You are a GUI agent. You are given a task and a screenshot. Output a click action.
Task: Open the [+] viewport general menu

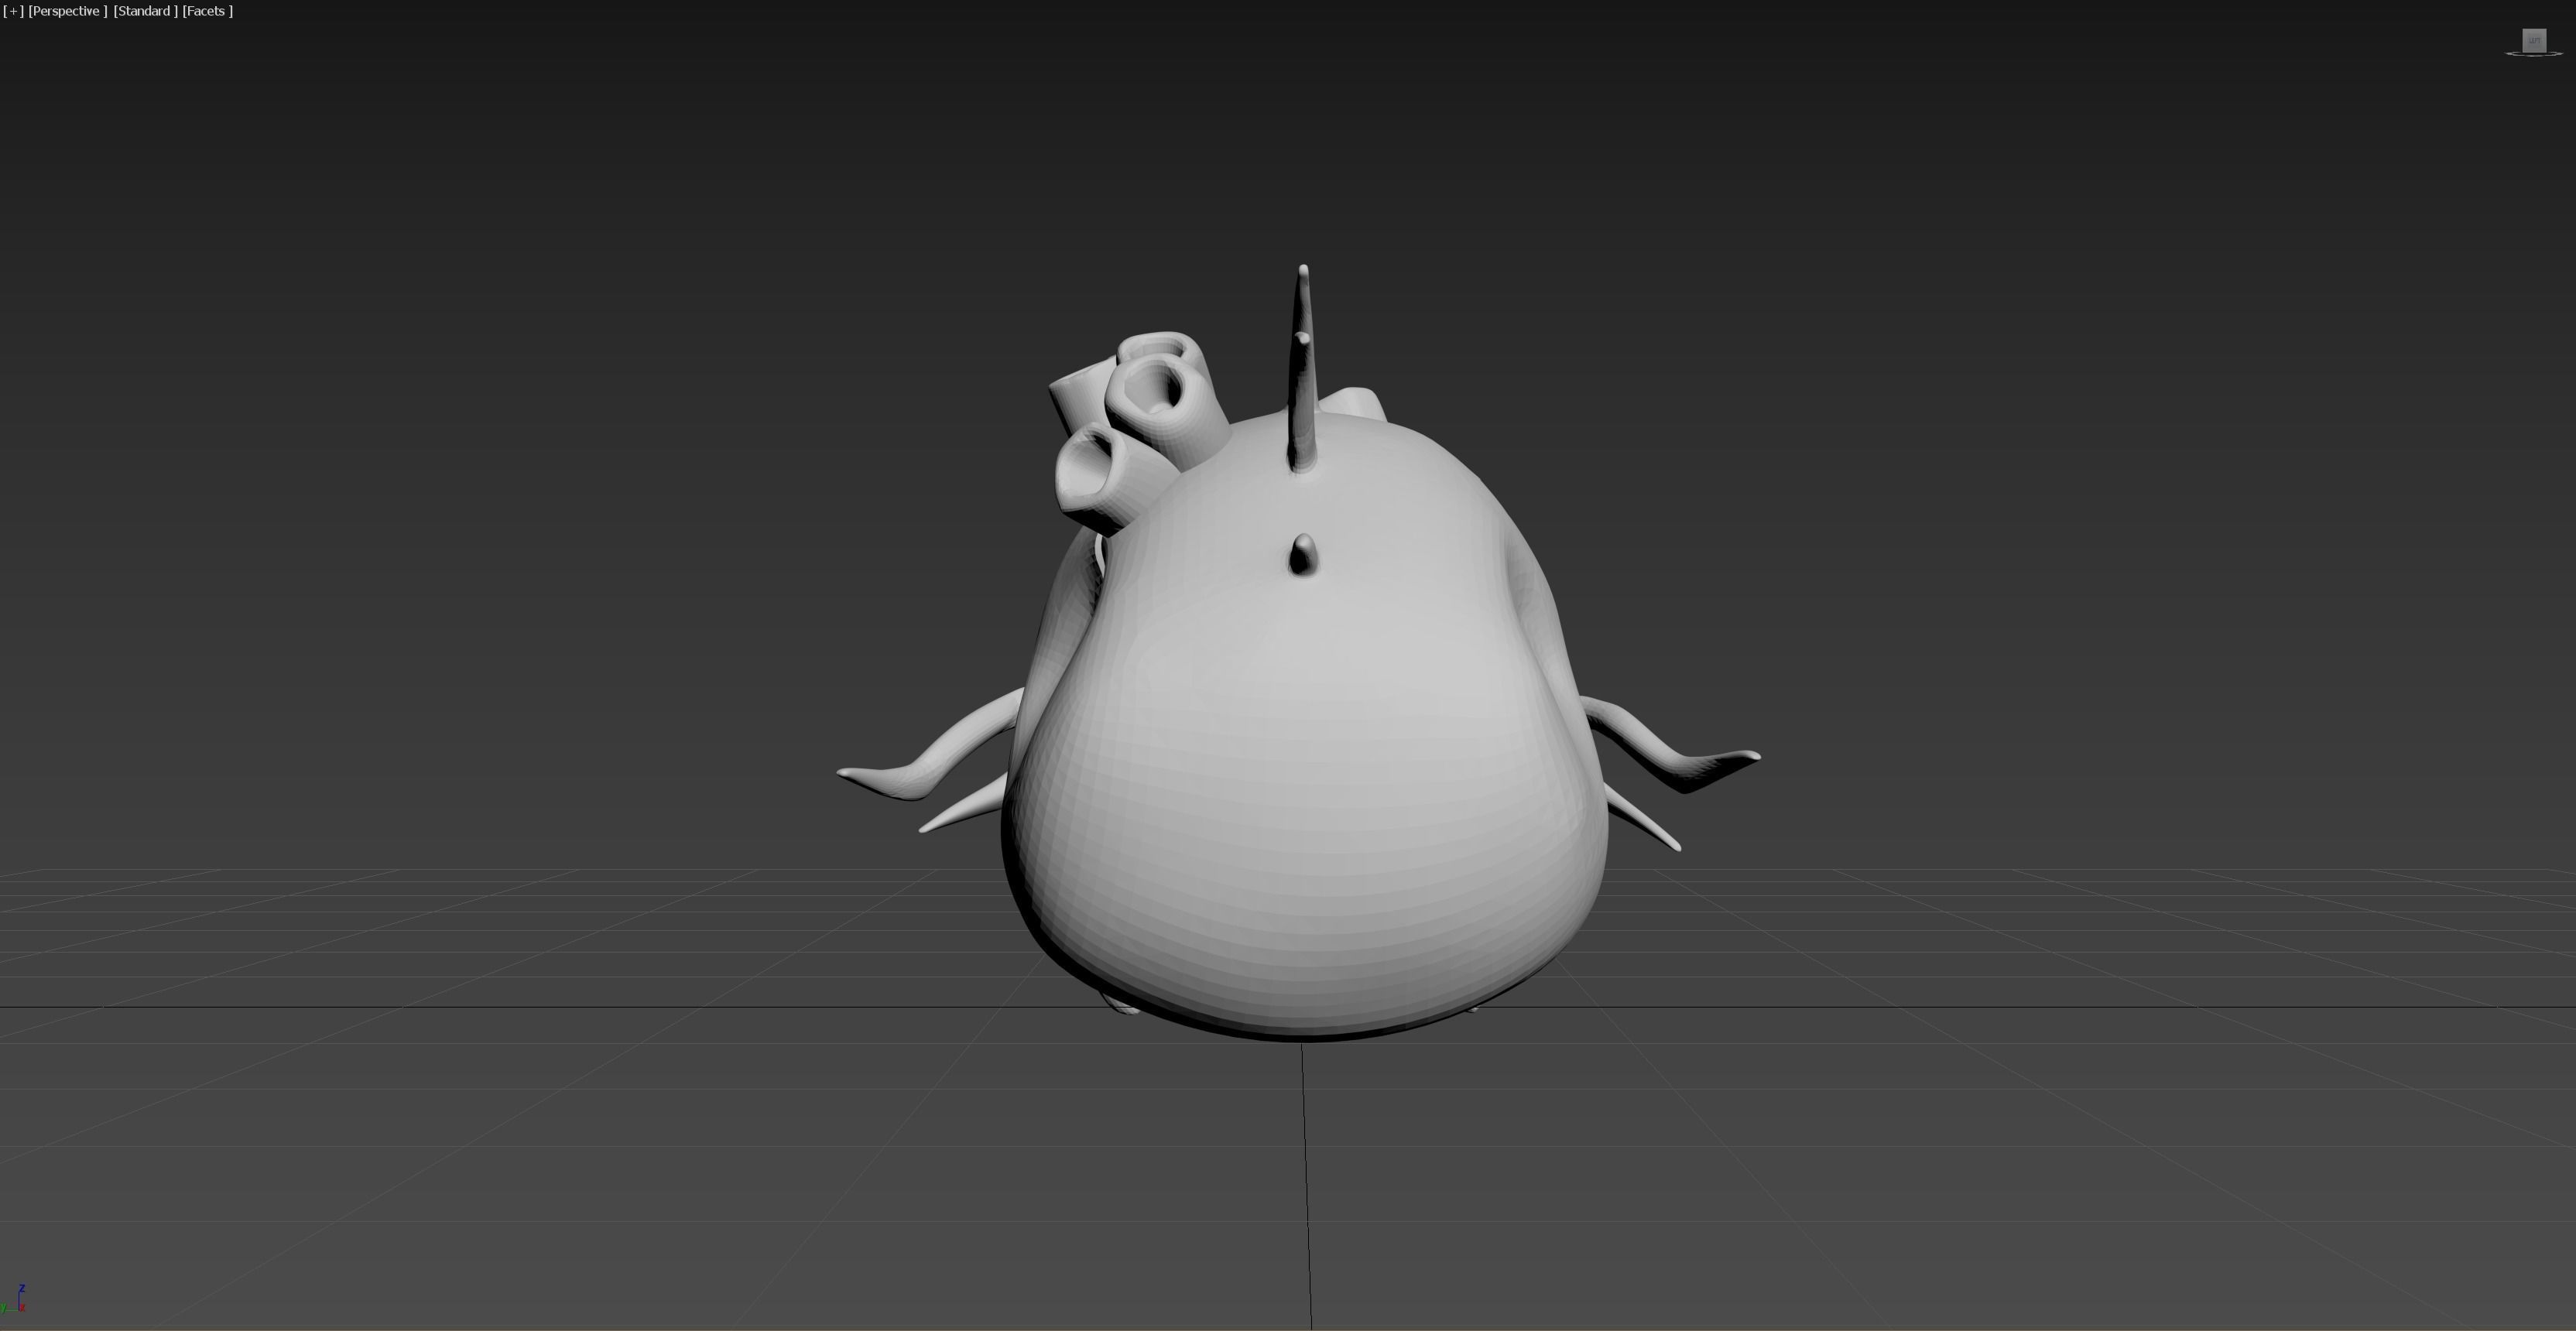point(13,11)
